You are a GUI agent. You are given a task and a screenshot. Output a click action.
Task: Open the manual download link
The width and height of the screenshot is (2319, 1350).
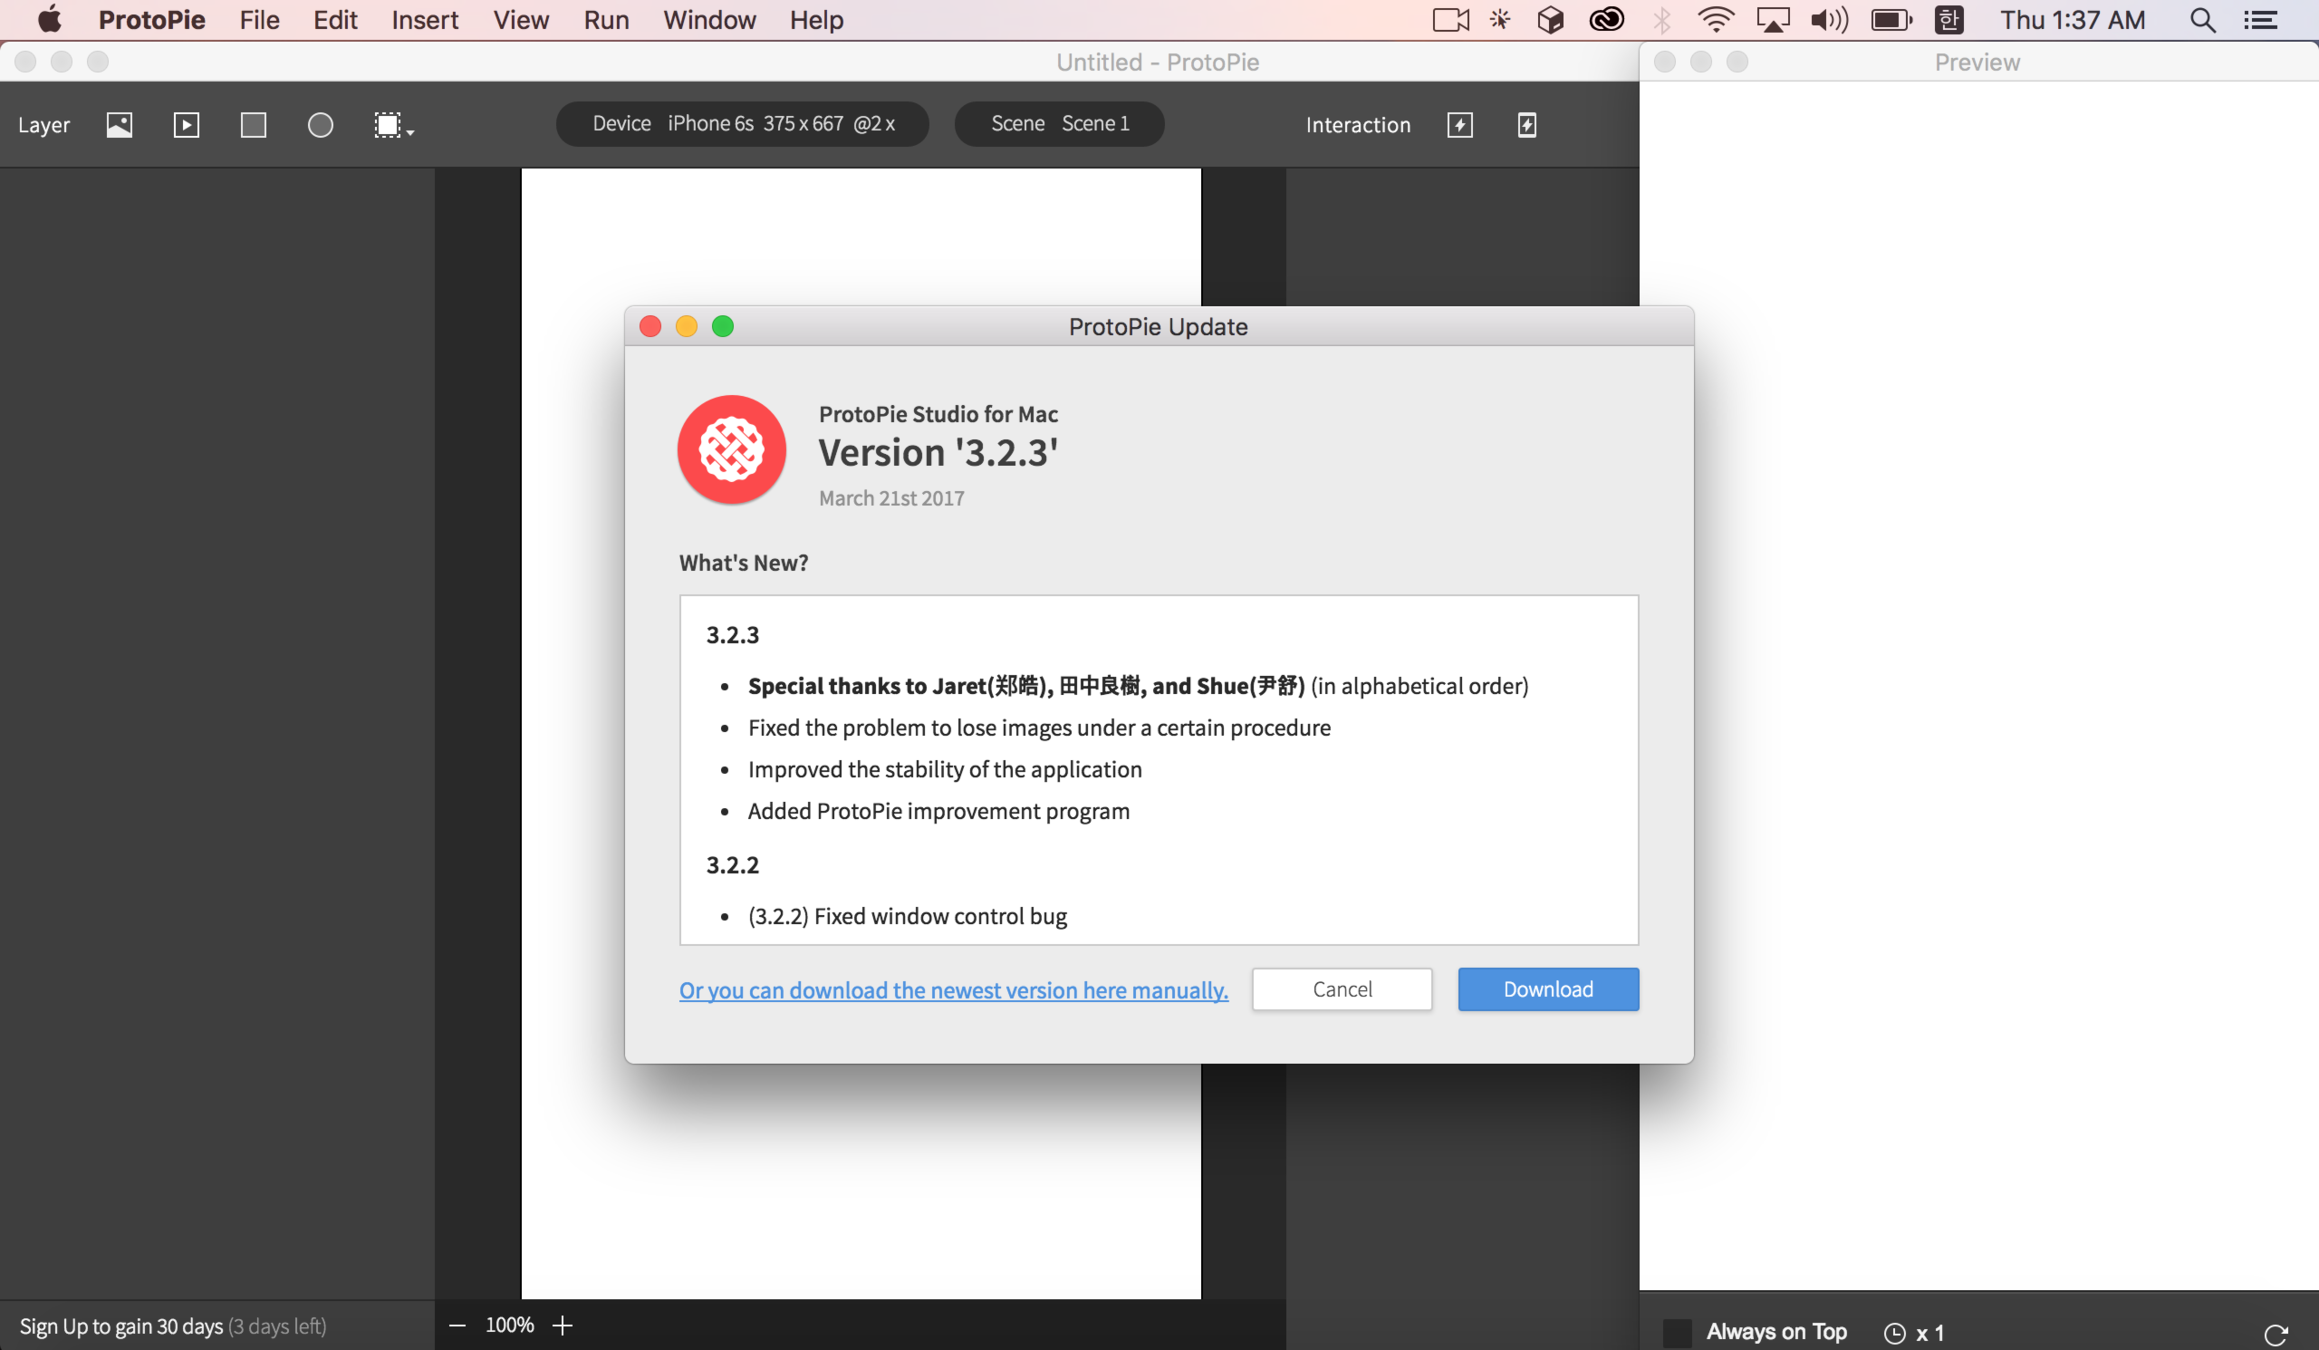(x=953, y=990)
